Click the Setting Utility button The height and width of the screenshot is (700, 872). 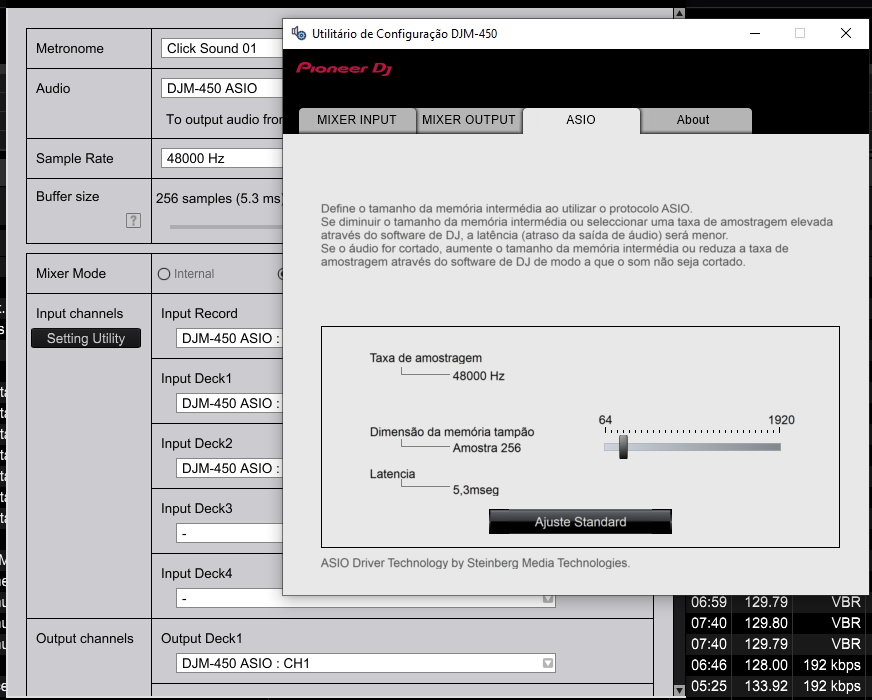(x=86, y=338)
